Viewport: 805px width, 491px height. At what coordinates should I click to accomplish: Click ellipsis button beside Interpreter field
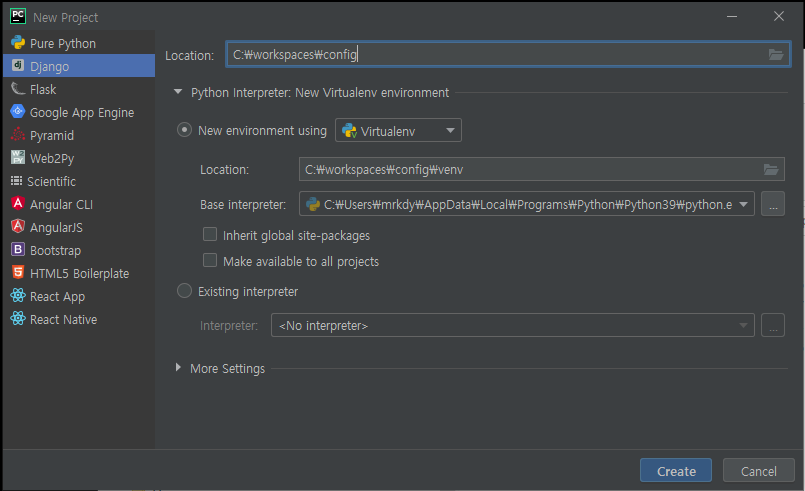click(x=773, y=325)
